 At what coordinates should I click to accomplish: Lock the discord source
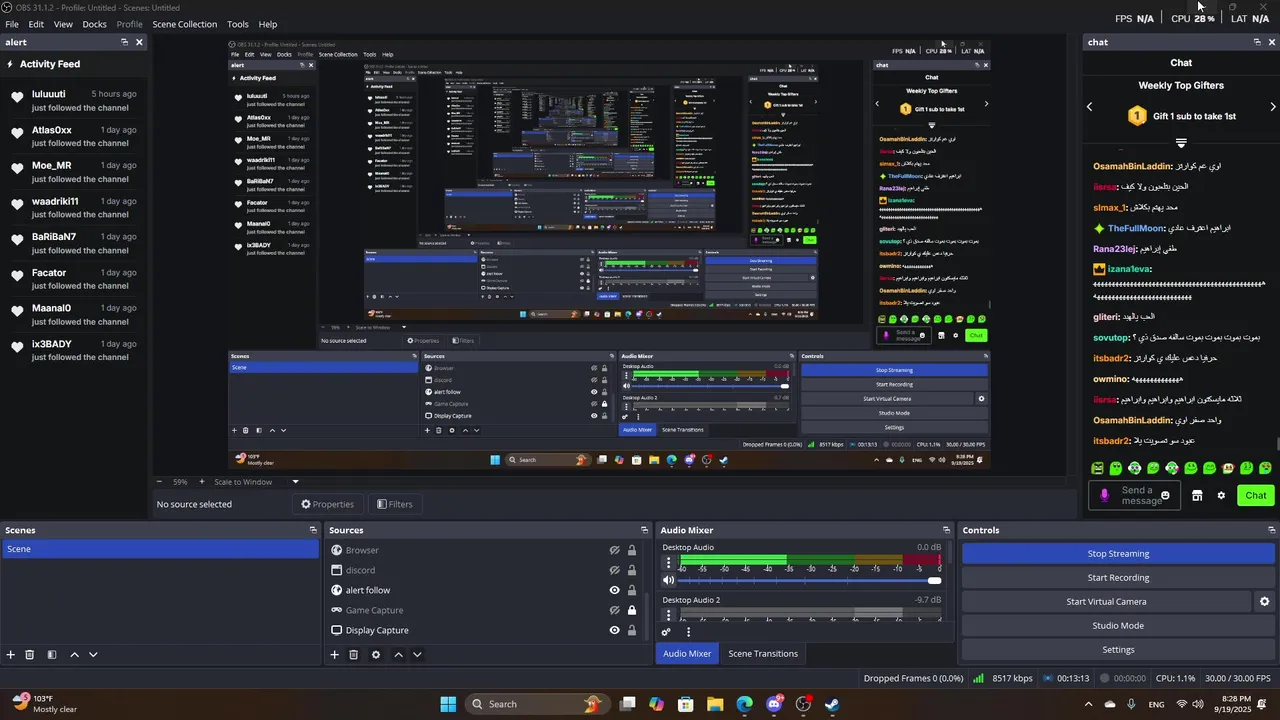pyautogui.click(x=632, y=571)
